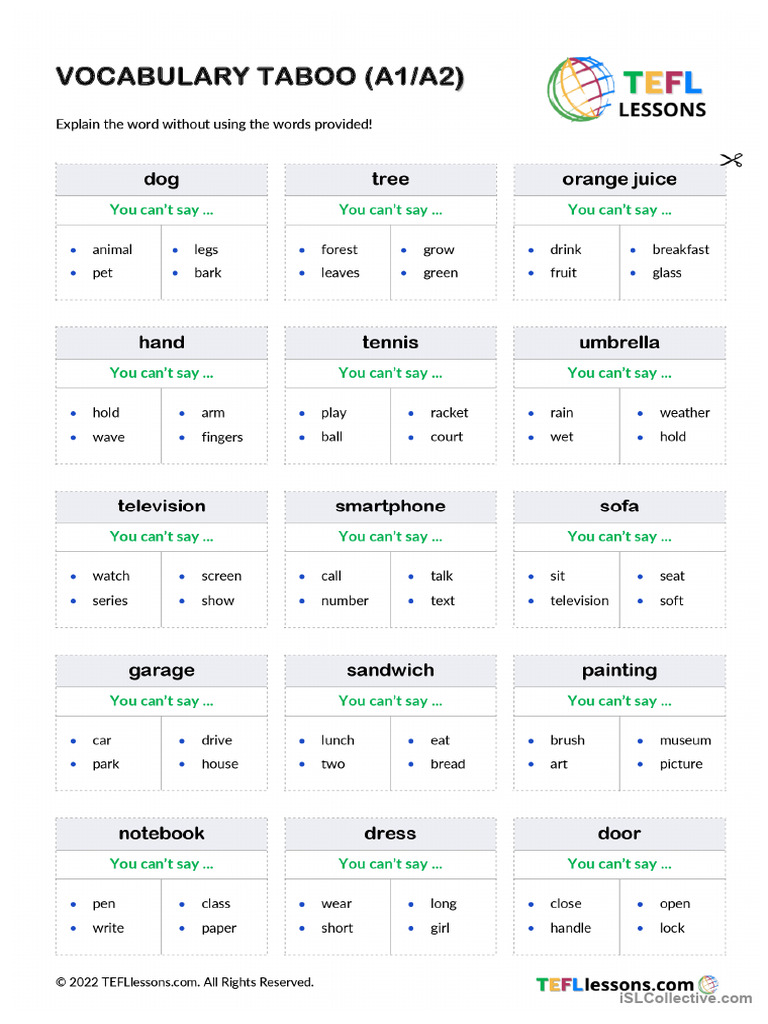768x1024 pixels.
Task: Click the word "handle" in door card
Action: (570, 928)
